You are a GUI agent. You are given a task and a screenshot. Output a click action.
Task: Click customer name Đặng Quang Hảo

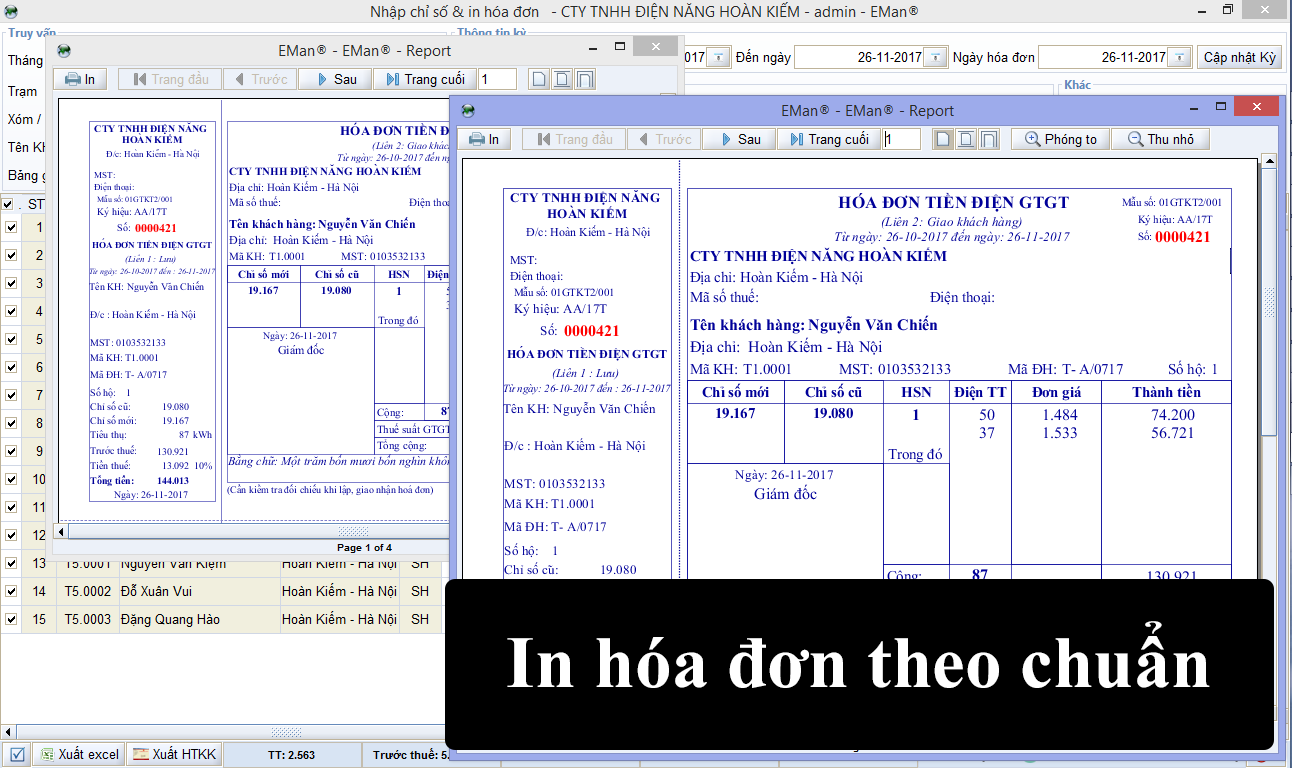170,619
